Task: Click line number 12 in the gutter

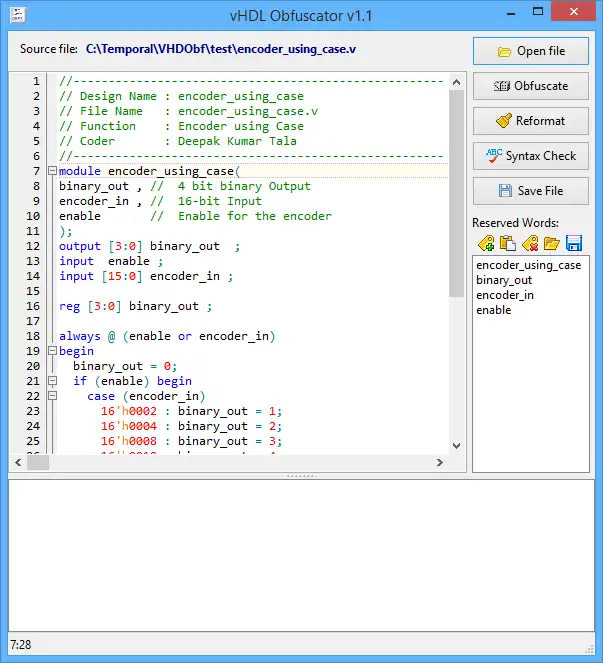Action: pyautogui.click(x=33, y=246)
